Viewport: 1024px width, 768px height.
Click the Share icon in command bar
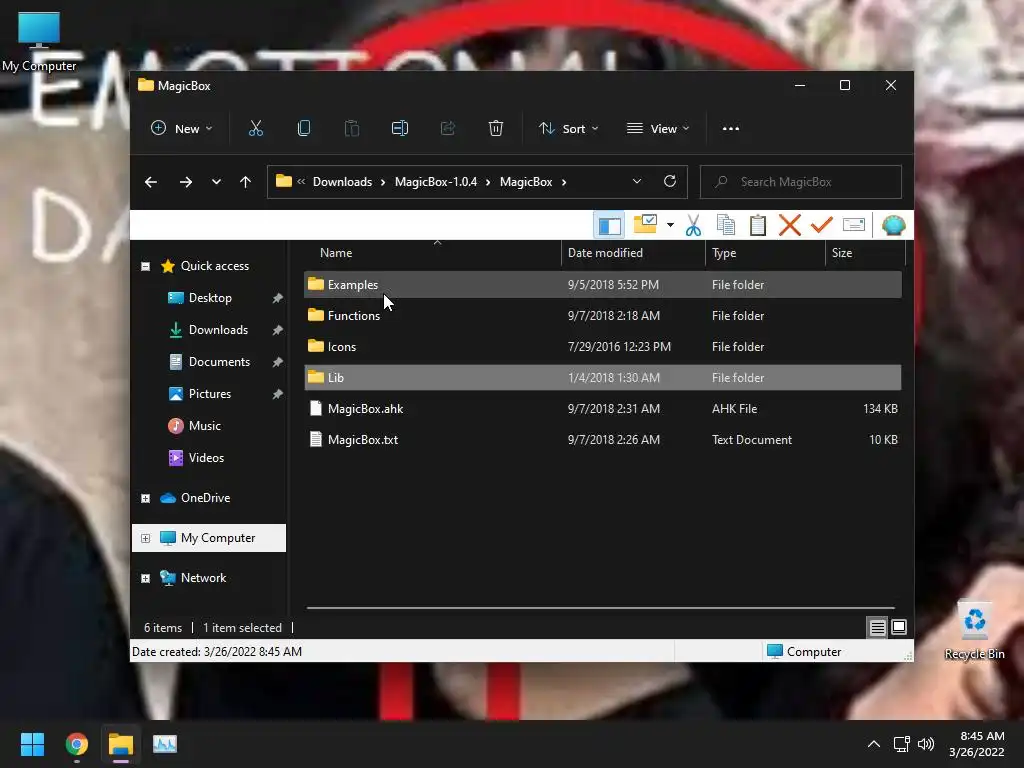[448, 129]
